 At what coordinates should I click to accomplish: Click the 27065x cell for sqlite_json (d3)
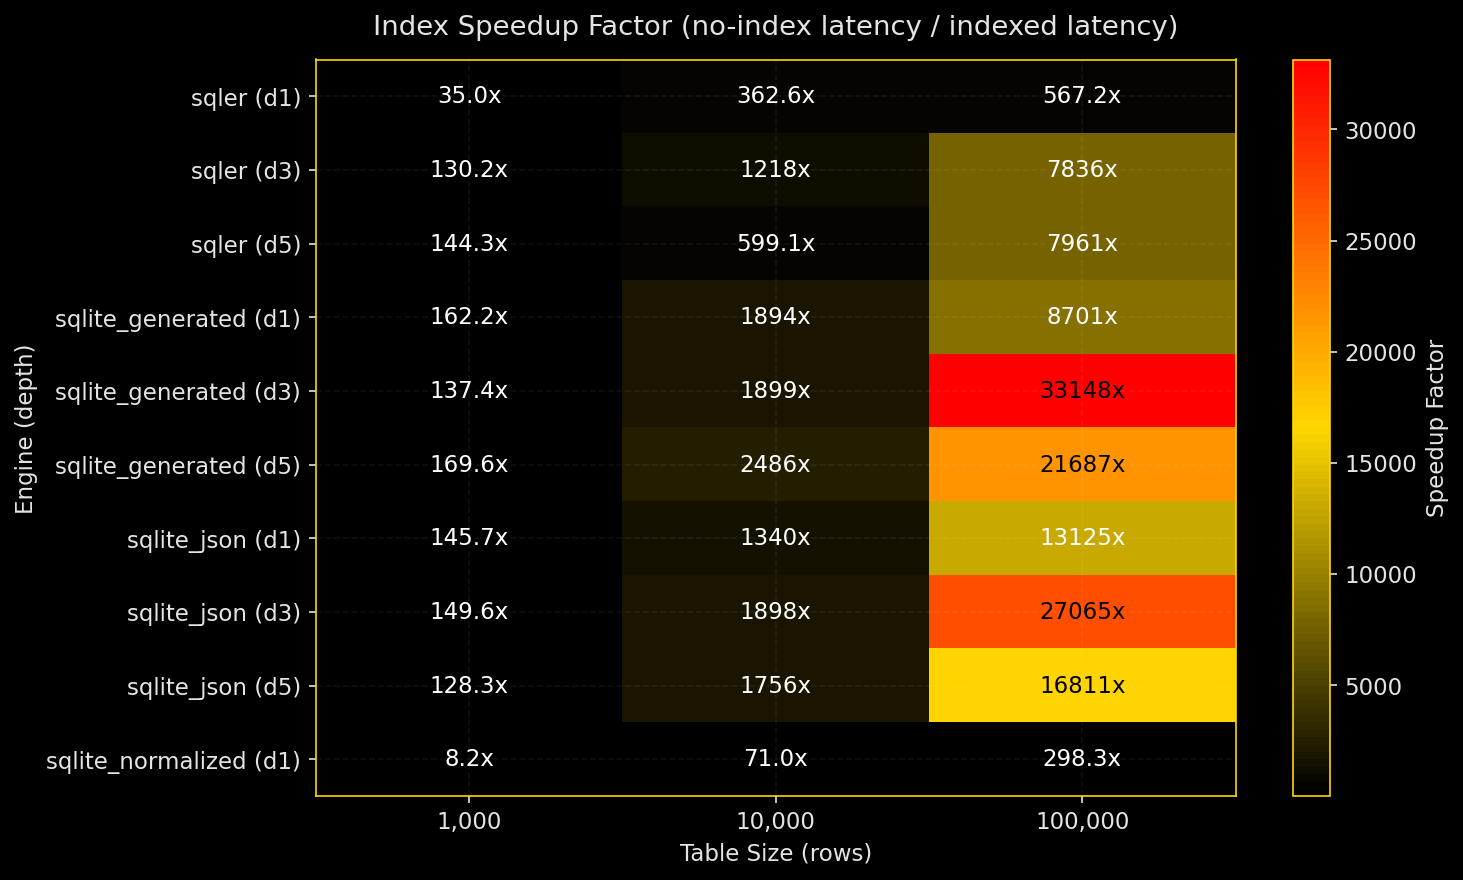1082,612
